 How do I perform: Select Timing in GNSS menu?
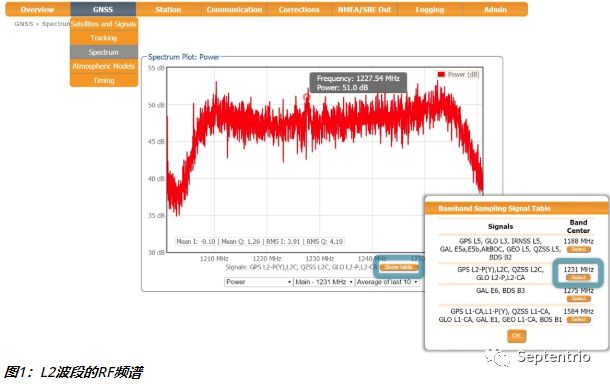(104, 80)
